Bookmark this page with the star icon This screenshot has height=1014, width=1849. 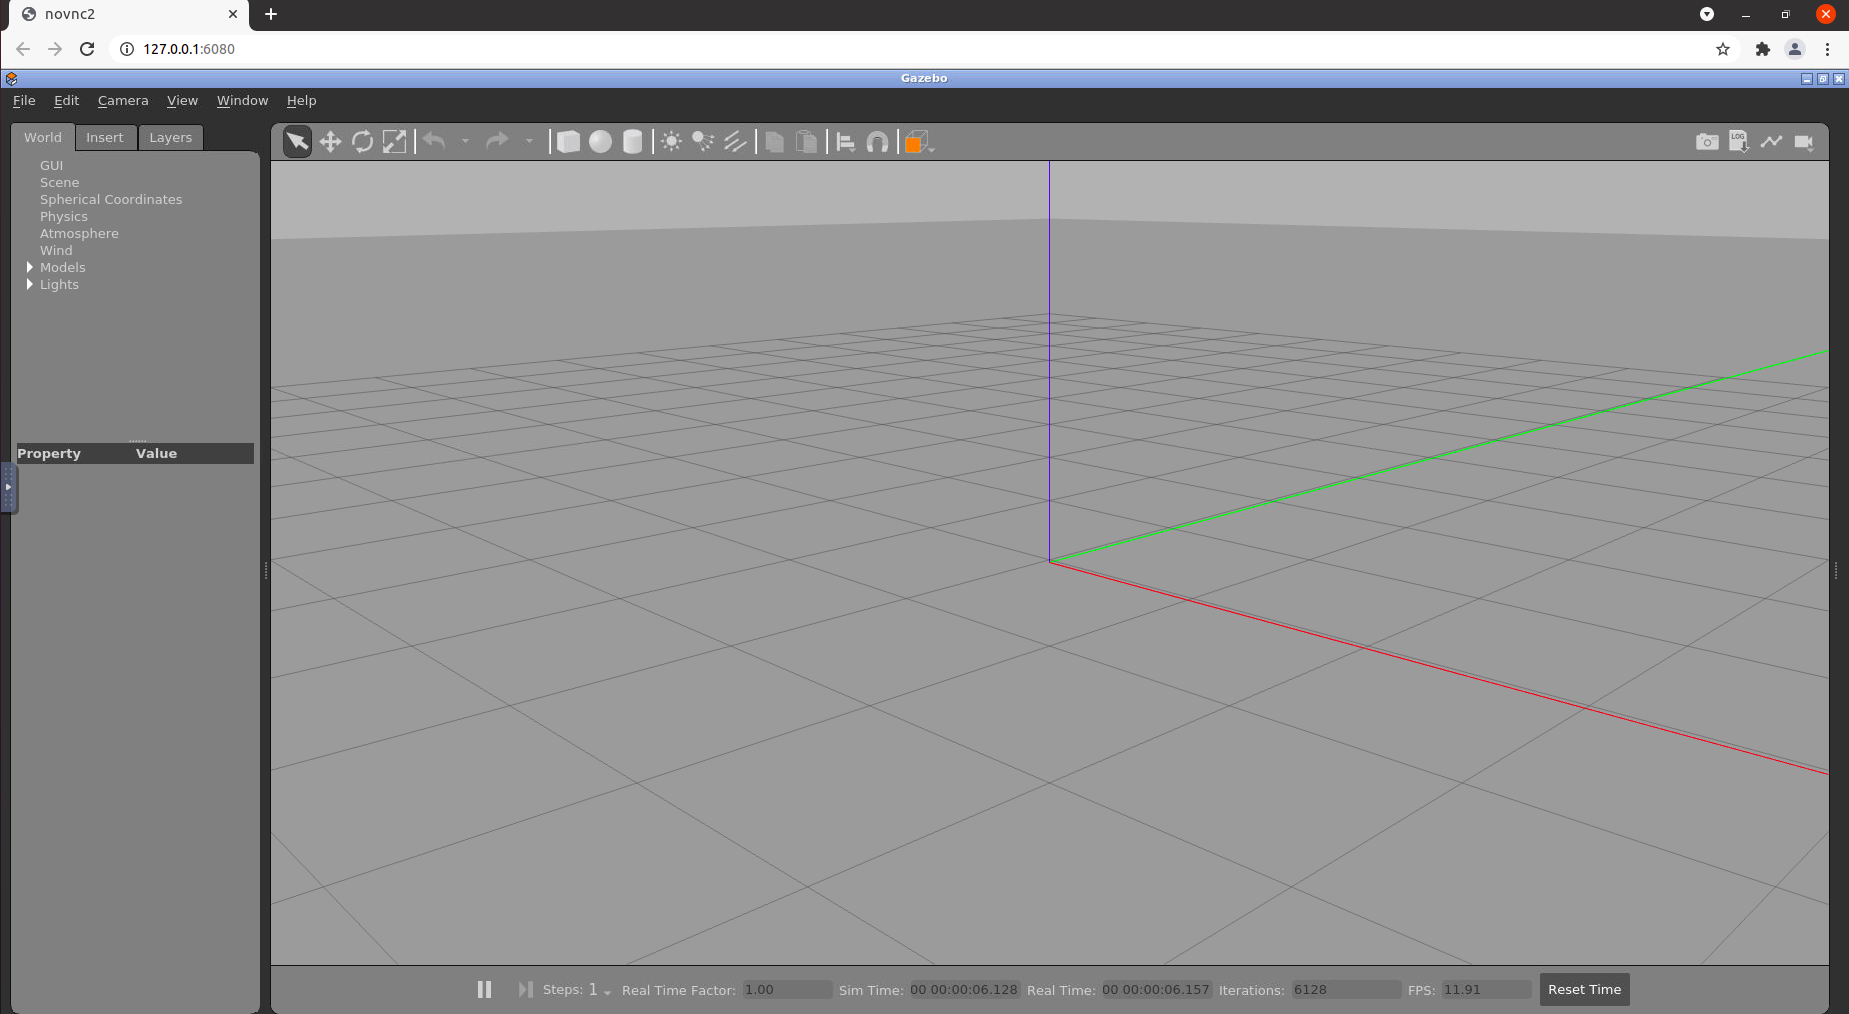tap(1723, 49)
